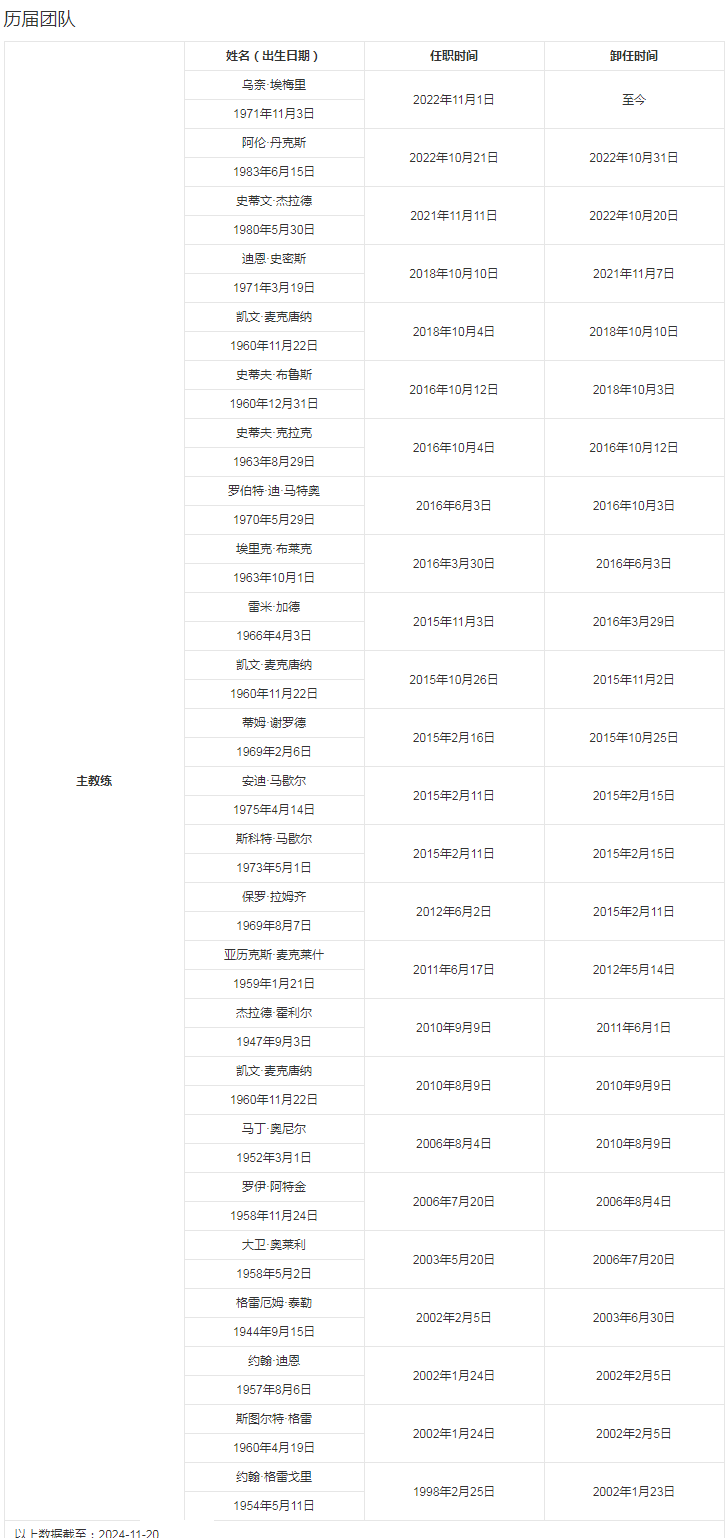The height and width of the screenshot is (1538, 727).
Task: Open the 罗伯特·迪·马特奥 entry
Action: pyautogui.click(x=274, y=491)
